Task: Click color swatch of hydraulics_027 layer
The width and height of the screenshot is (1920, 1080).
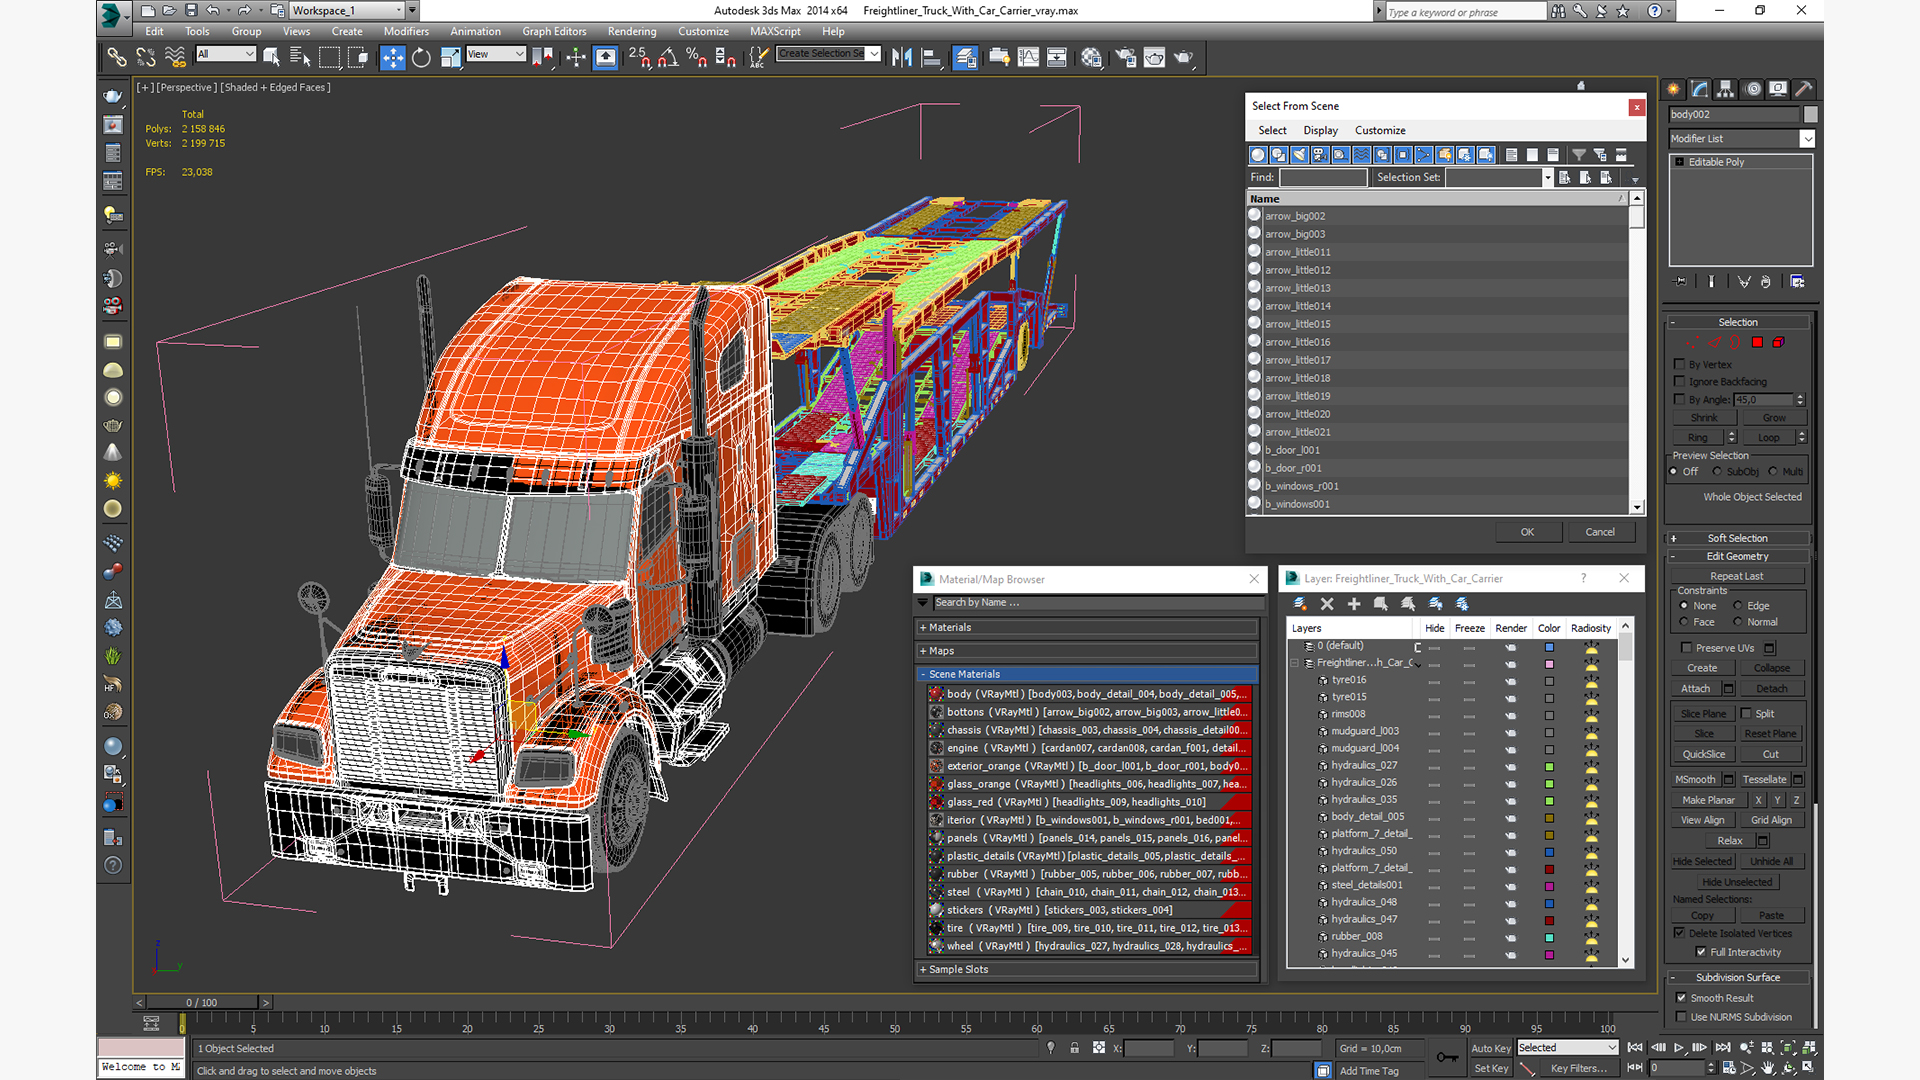Action: point(1549,766)
